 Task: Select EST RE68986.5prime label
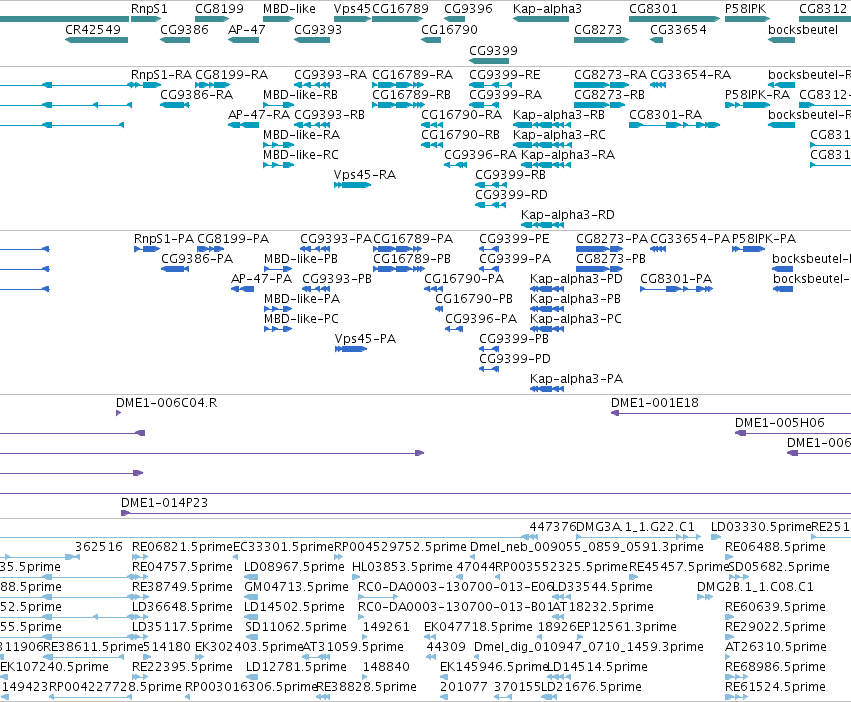776,667
